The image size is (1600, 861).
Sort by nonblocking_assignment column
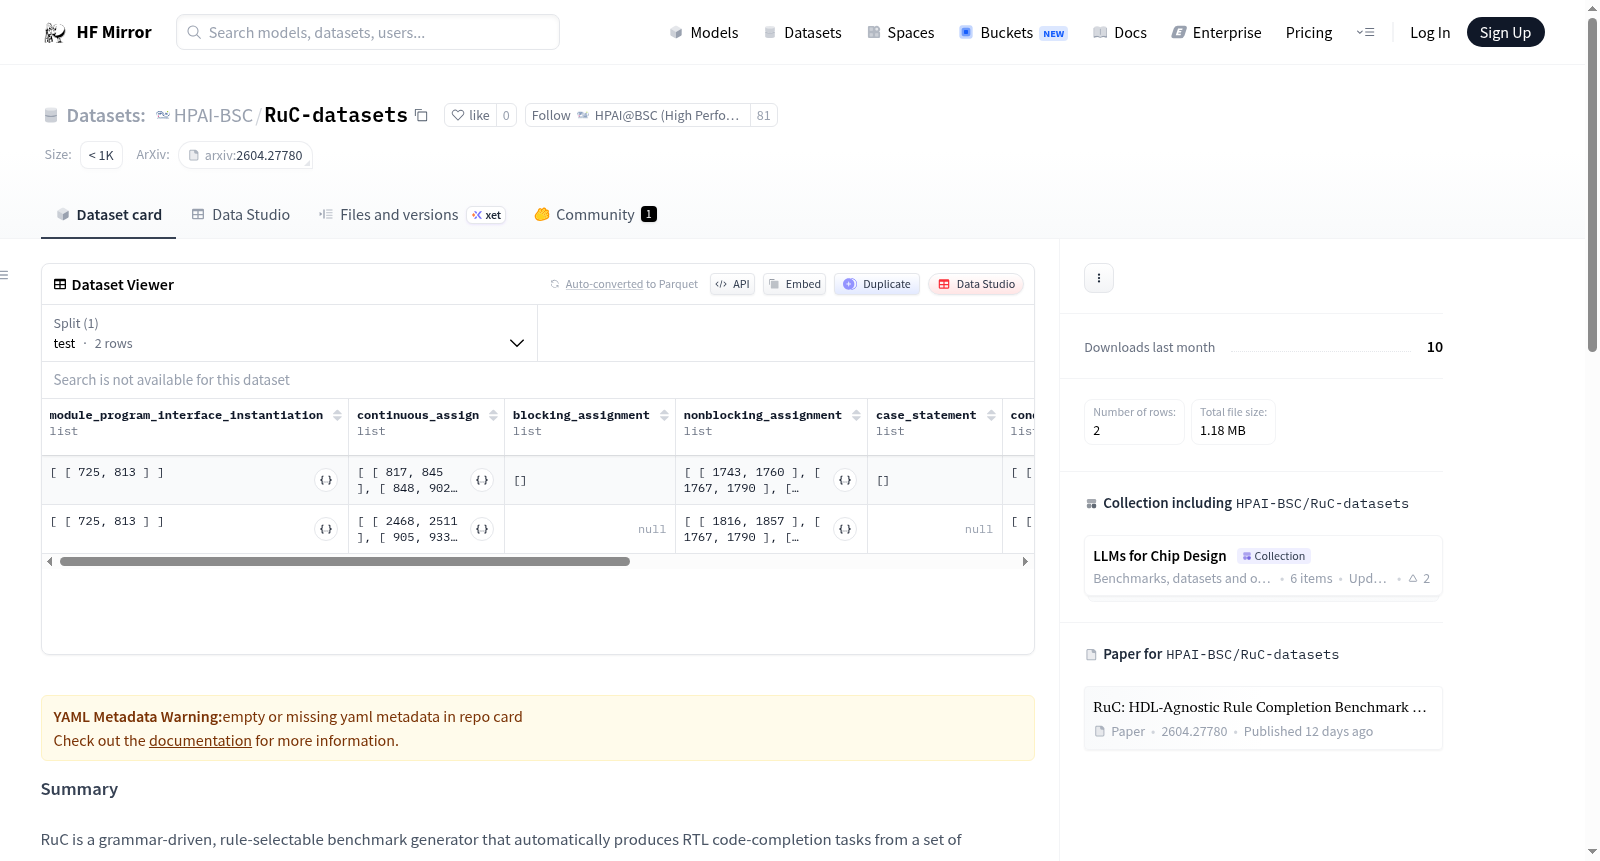856,415
